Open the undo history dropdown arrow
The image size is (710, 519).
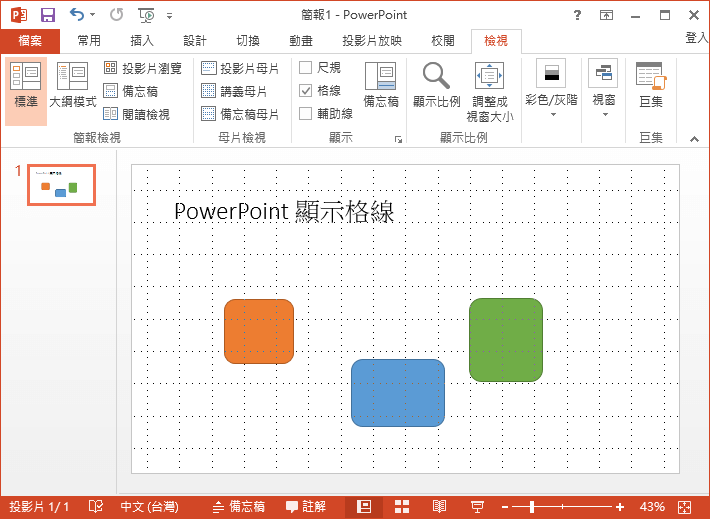92,15
